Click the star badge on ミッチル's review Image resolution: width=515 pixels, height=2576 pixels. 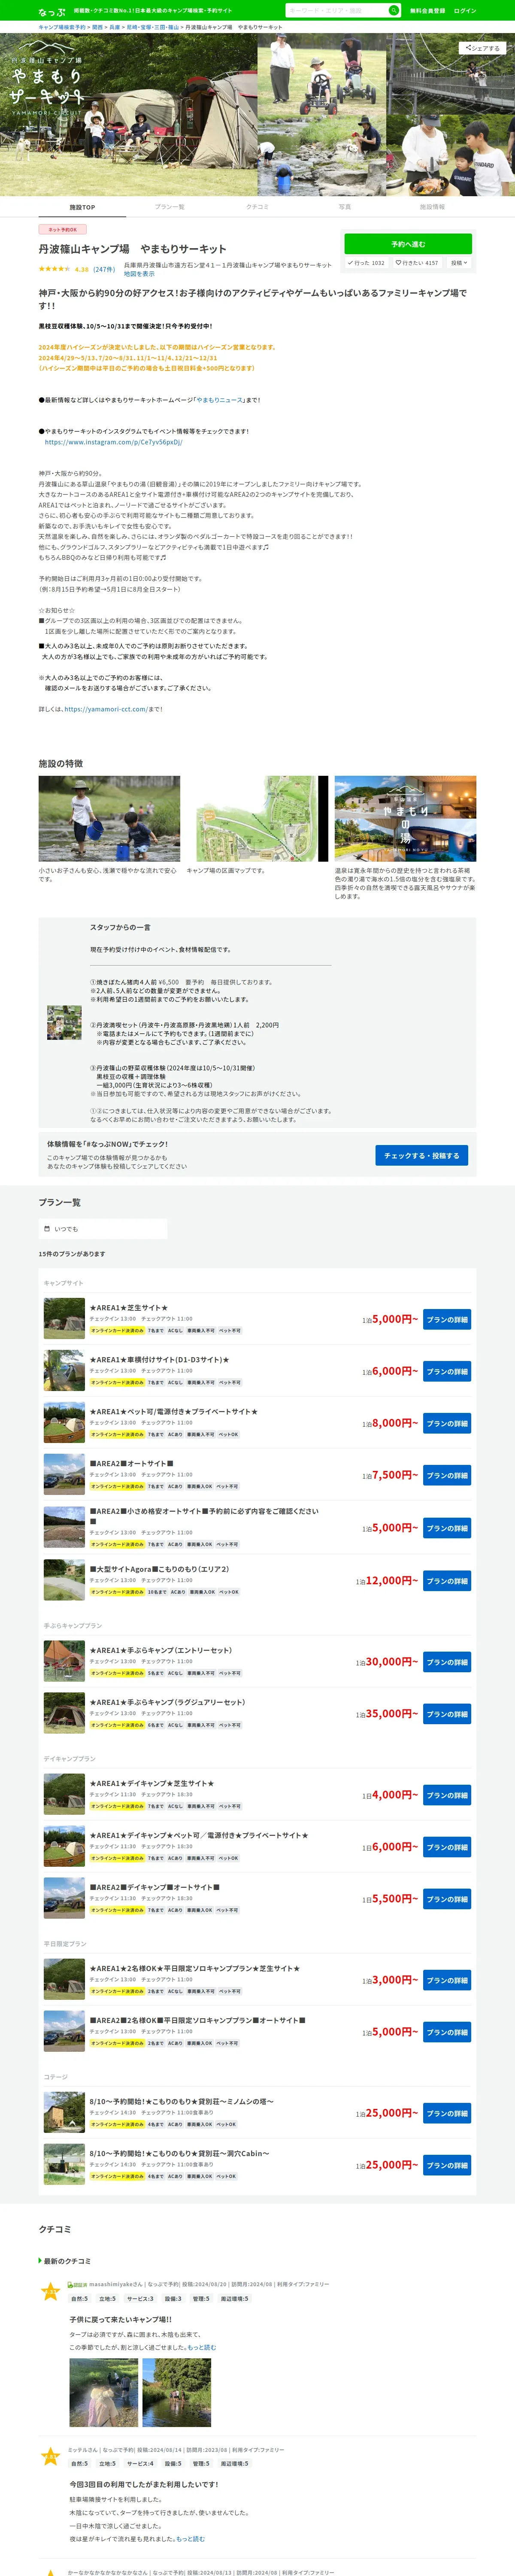[50, 2457]
